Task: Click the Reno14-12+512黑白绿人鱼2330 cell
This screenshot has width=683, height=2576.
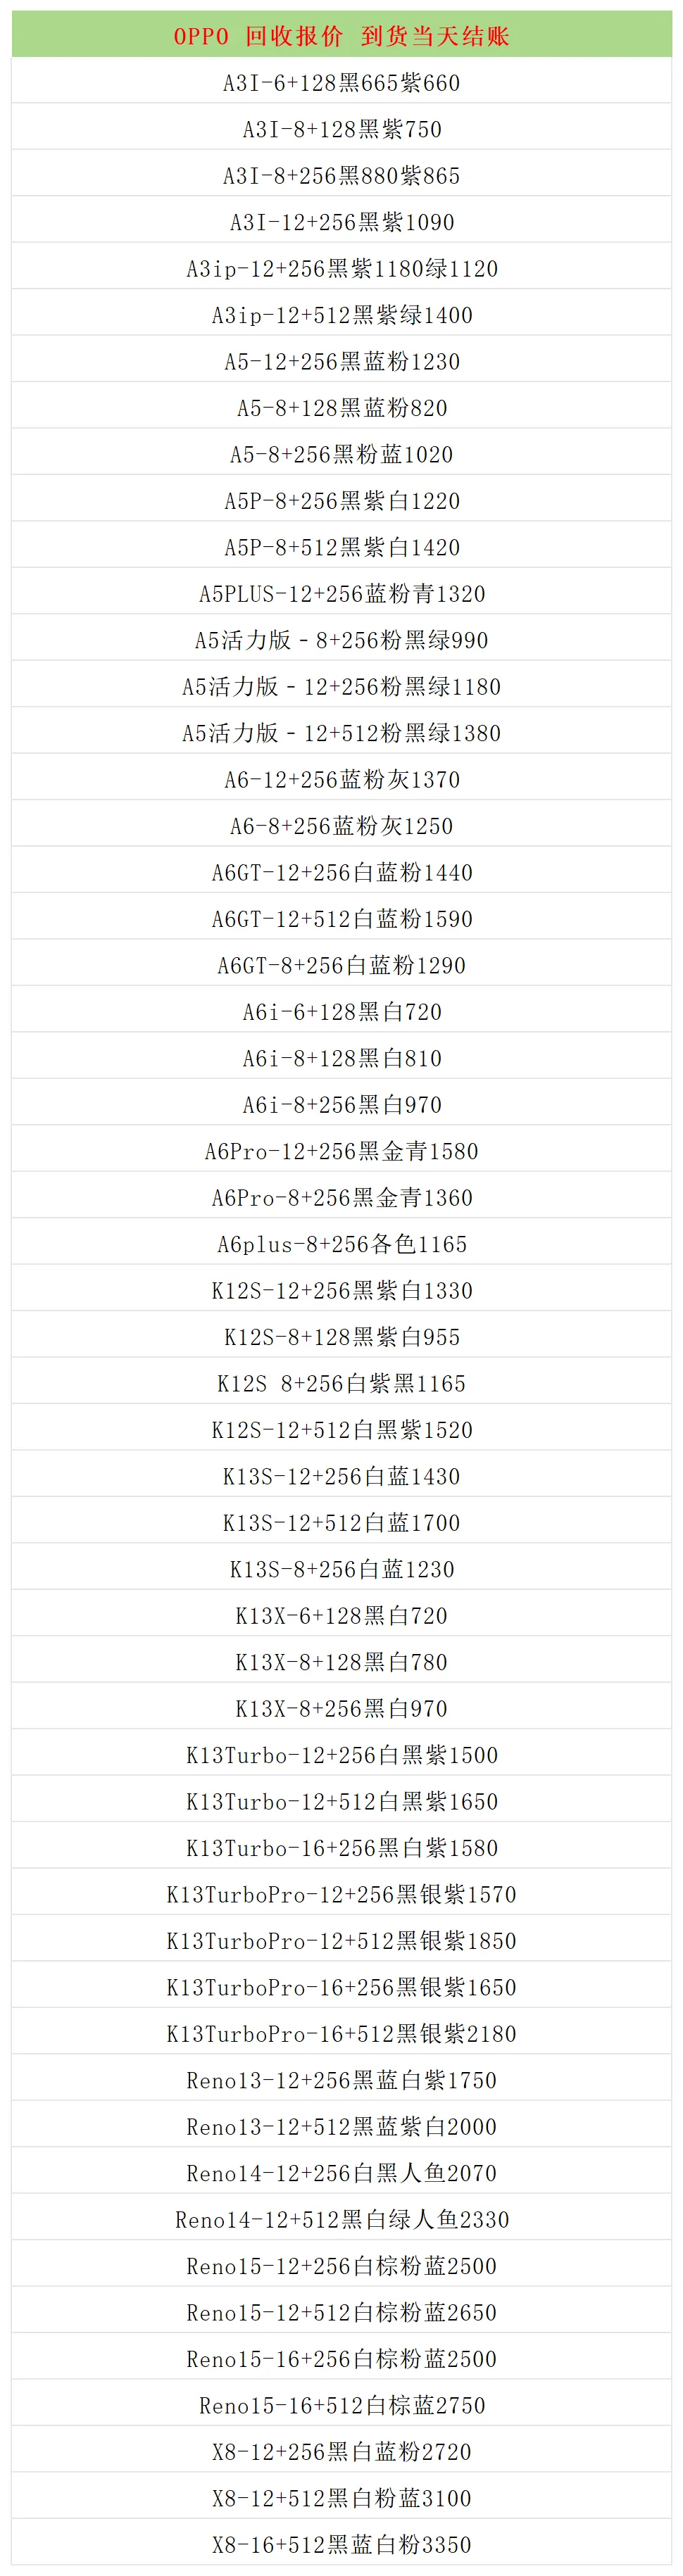Action: 341,2220
